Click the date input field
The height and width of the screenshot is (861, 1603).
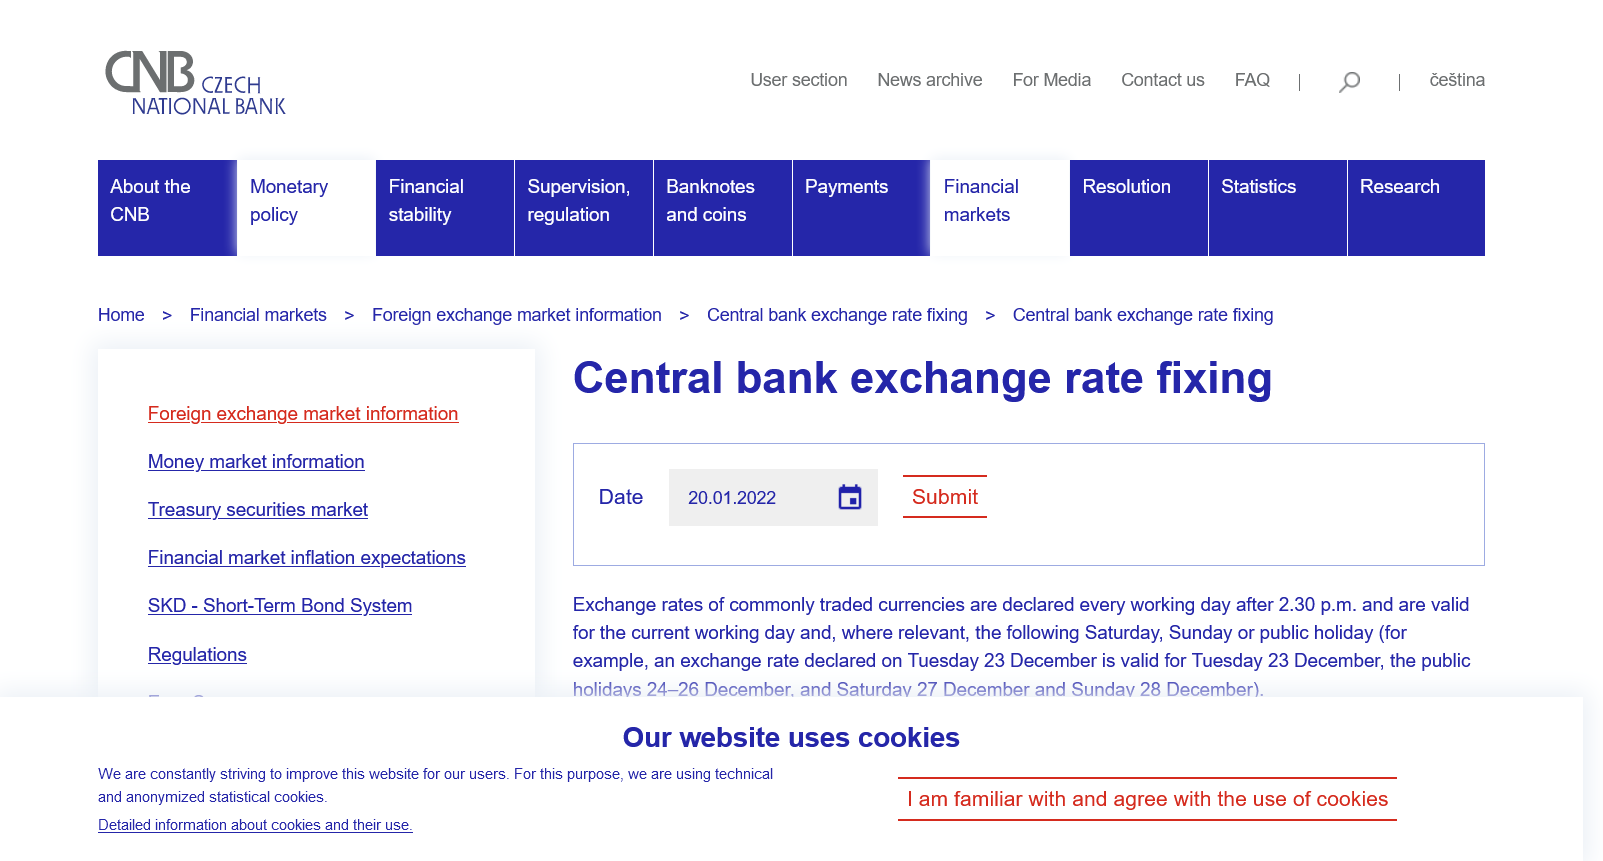pyautogui.click(x=750, y=498)
